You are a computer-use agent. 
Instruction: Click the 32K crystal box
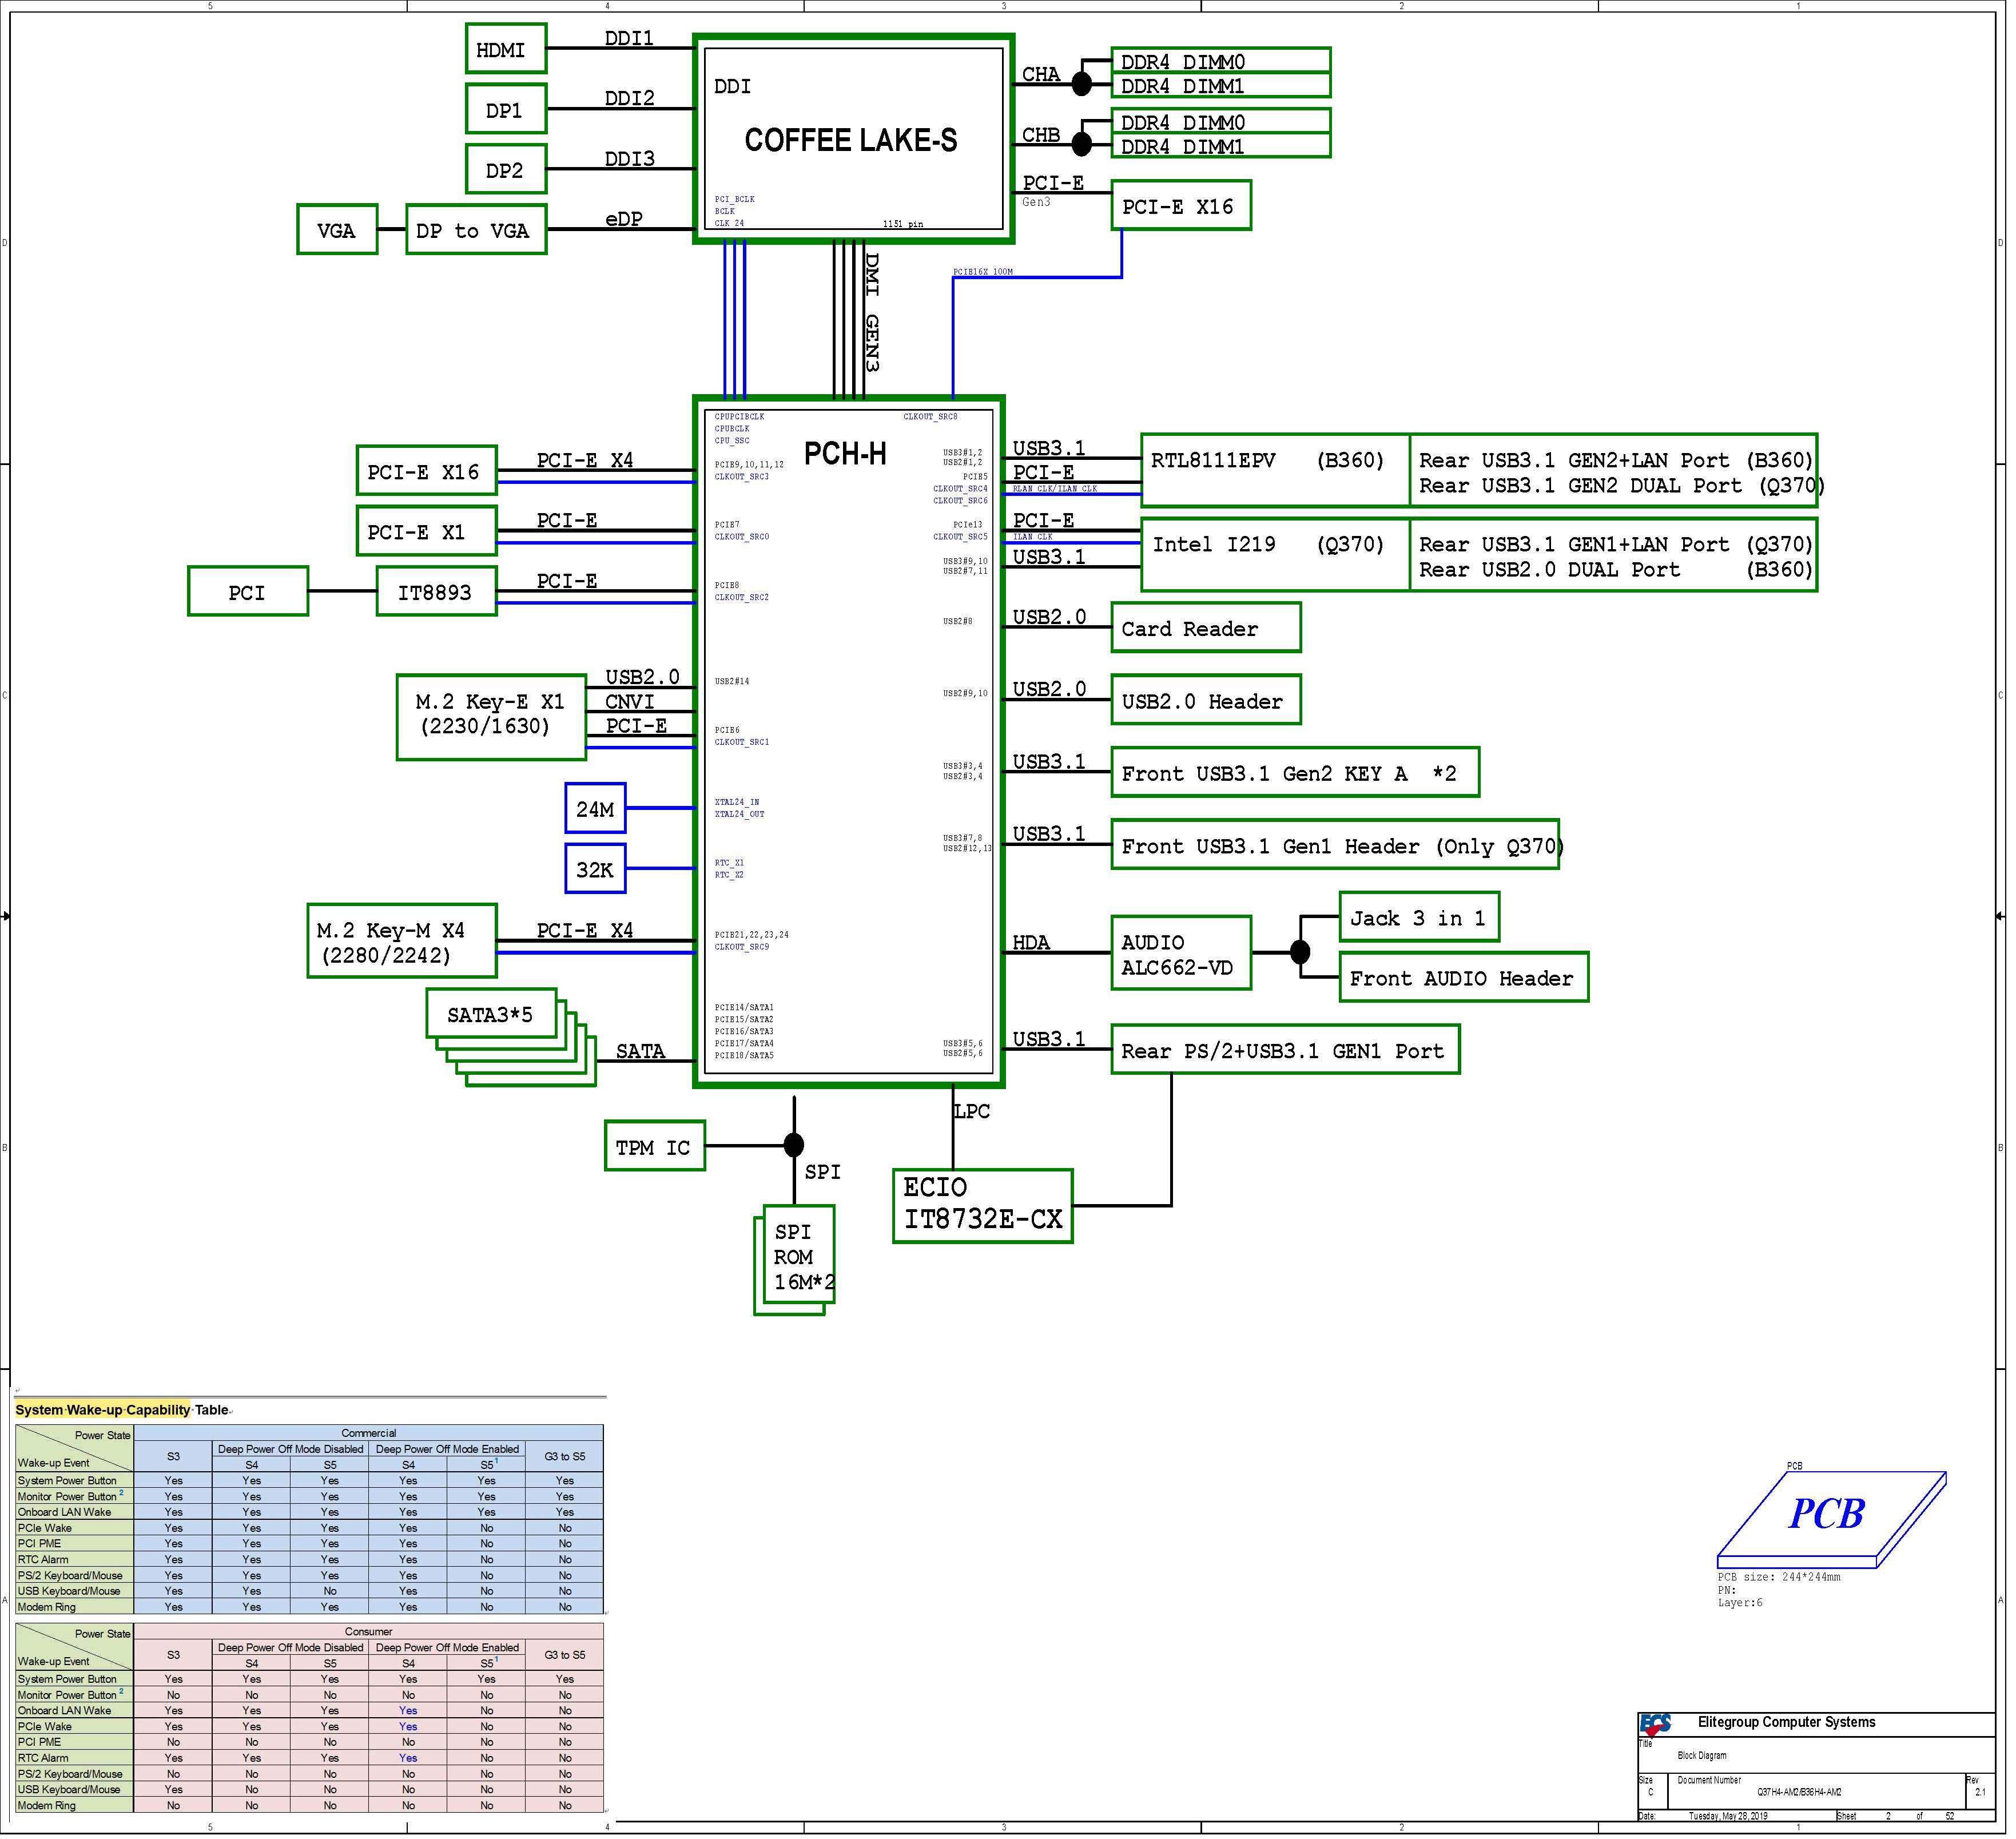pyautogui.click(x=595, y=870)
